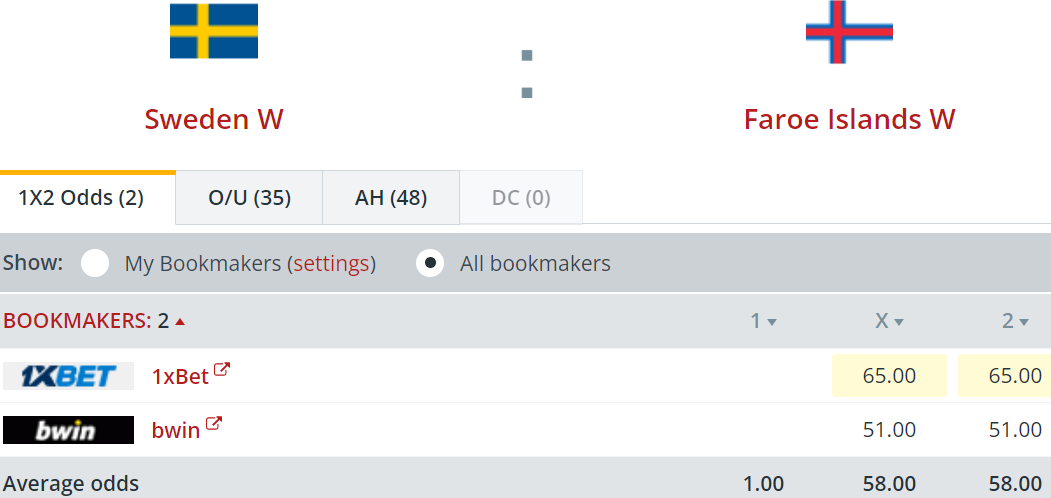This screenshot has width=1051, height=498.
Task: Switch to the O/U (35) tab
Action: 249,198
